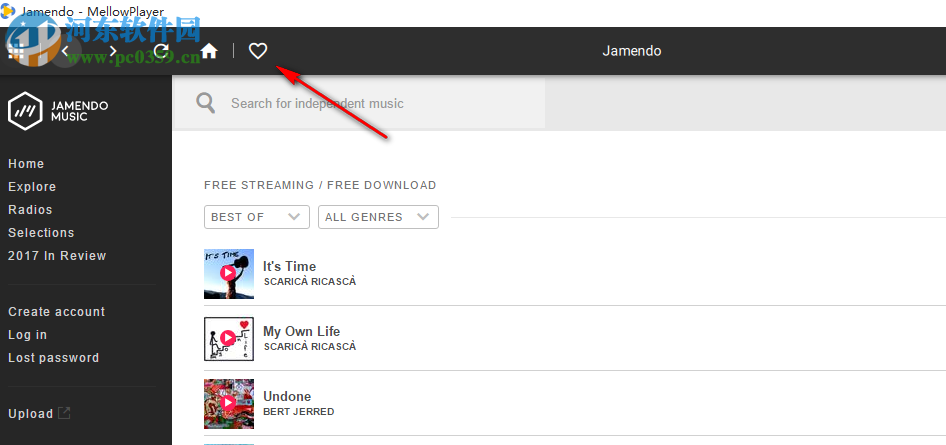Toggle the favorite heart icon
Screen dimensions: 946x445
tap(258, 51)
